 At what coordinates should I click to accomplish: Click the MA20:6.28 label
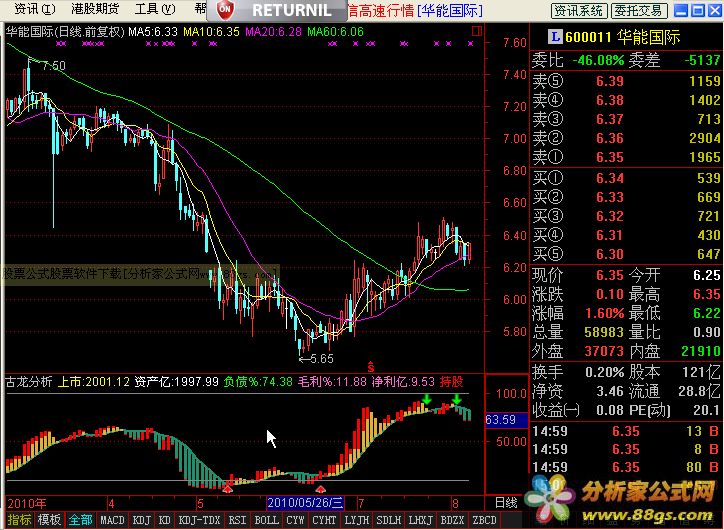pyautogui.click(x=273, y=31)
